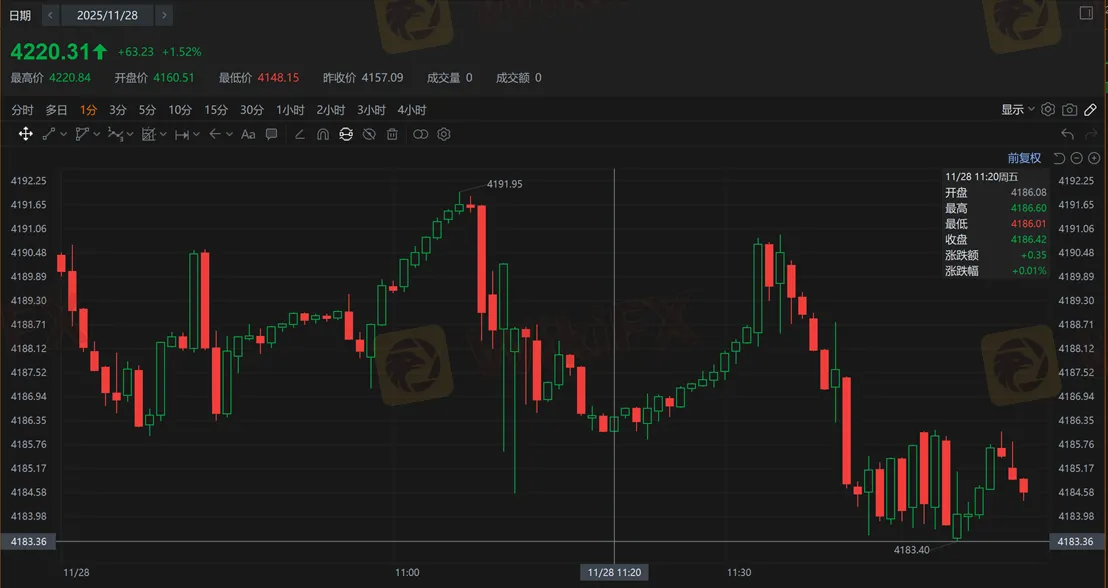Click the current price 4220.31
The width and height of the screenshot is (1108, 588).
click(51, 52)
